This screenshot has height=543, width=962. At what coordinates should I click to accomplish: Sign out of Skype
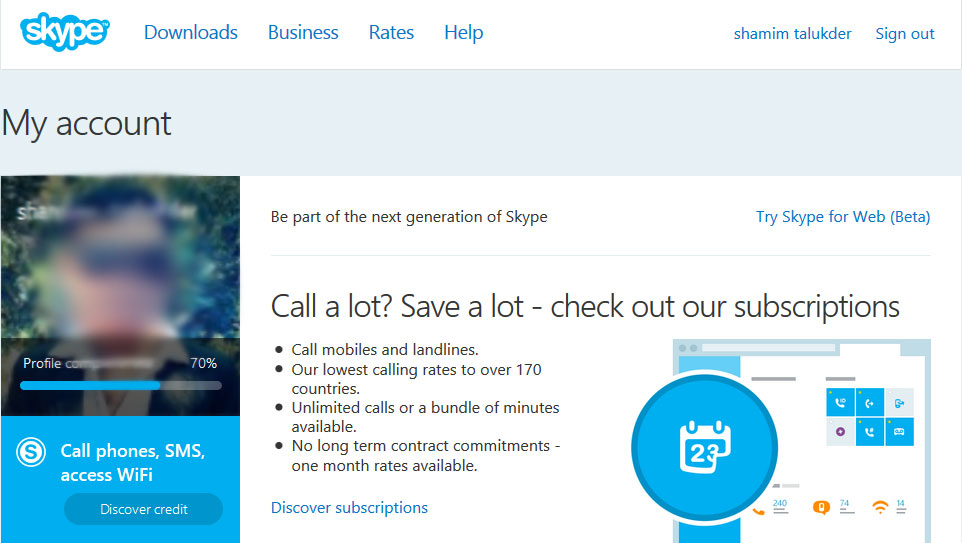tap(904, 34)
